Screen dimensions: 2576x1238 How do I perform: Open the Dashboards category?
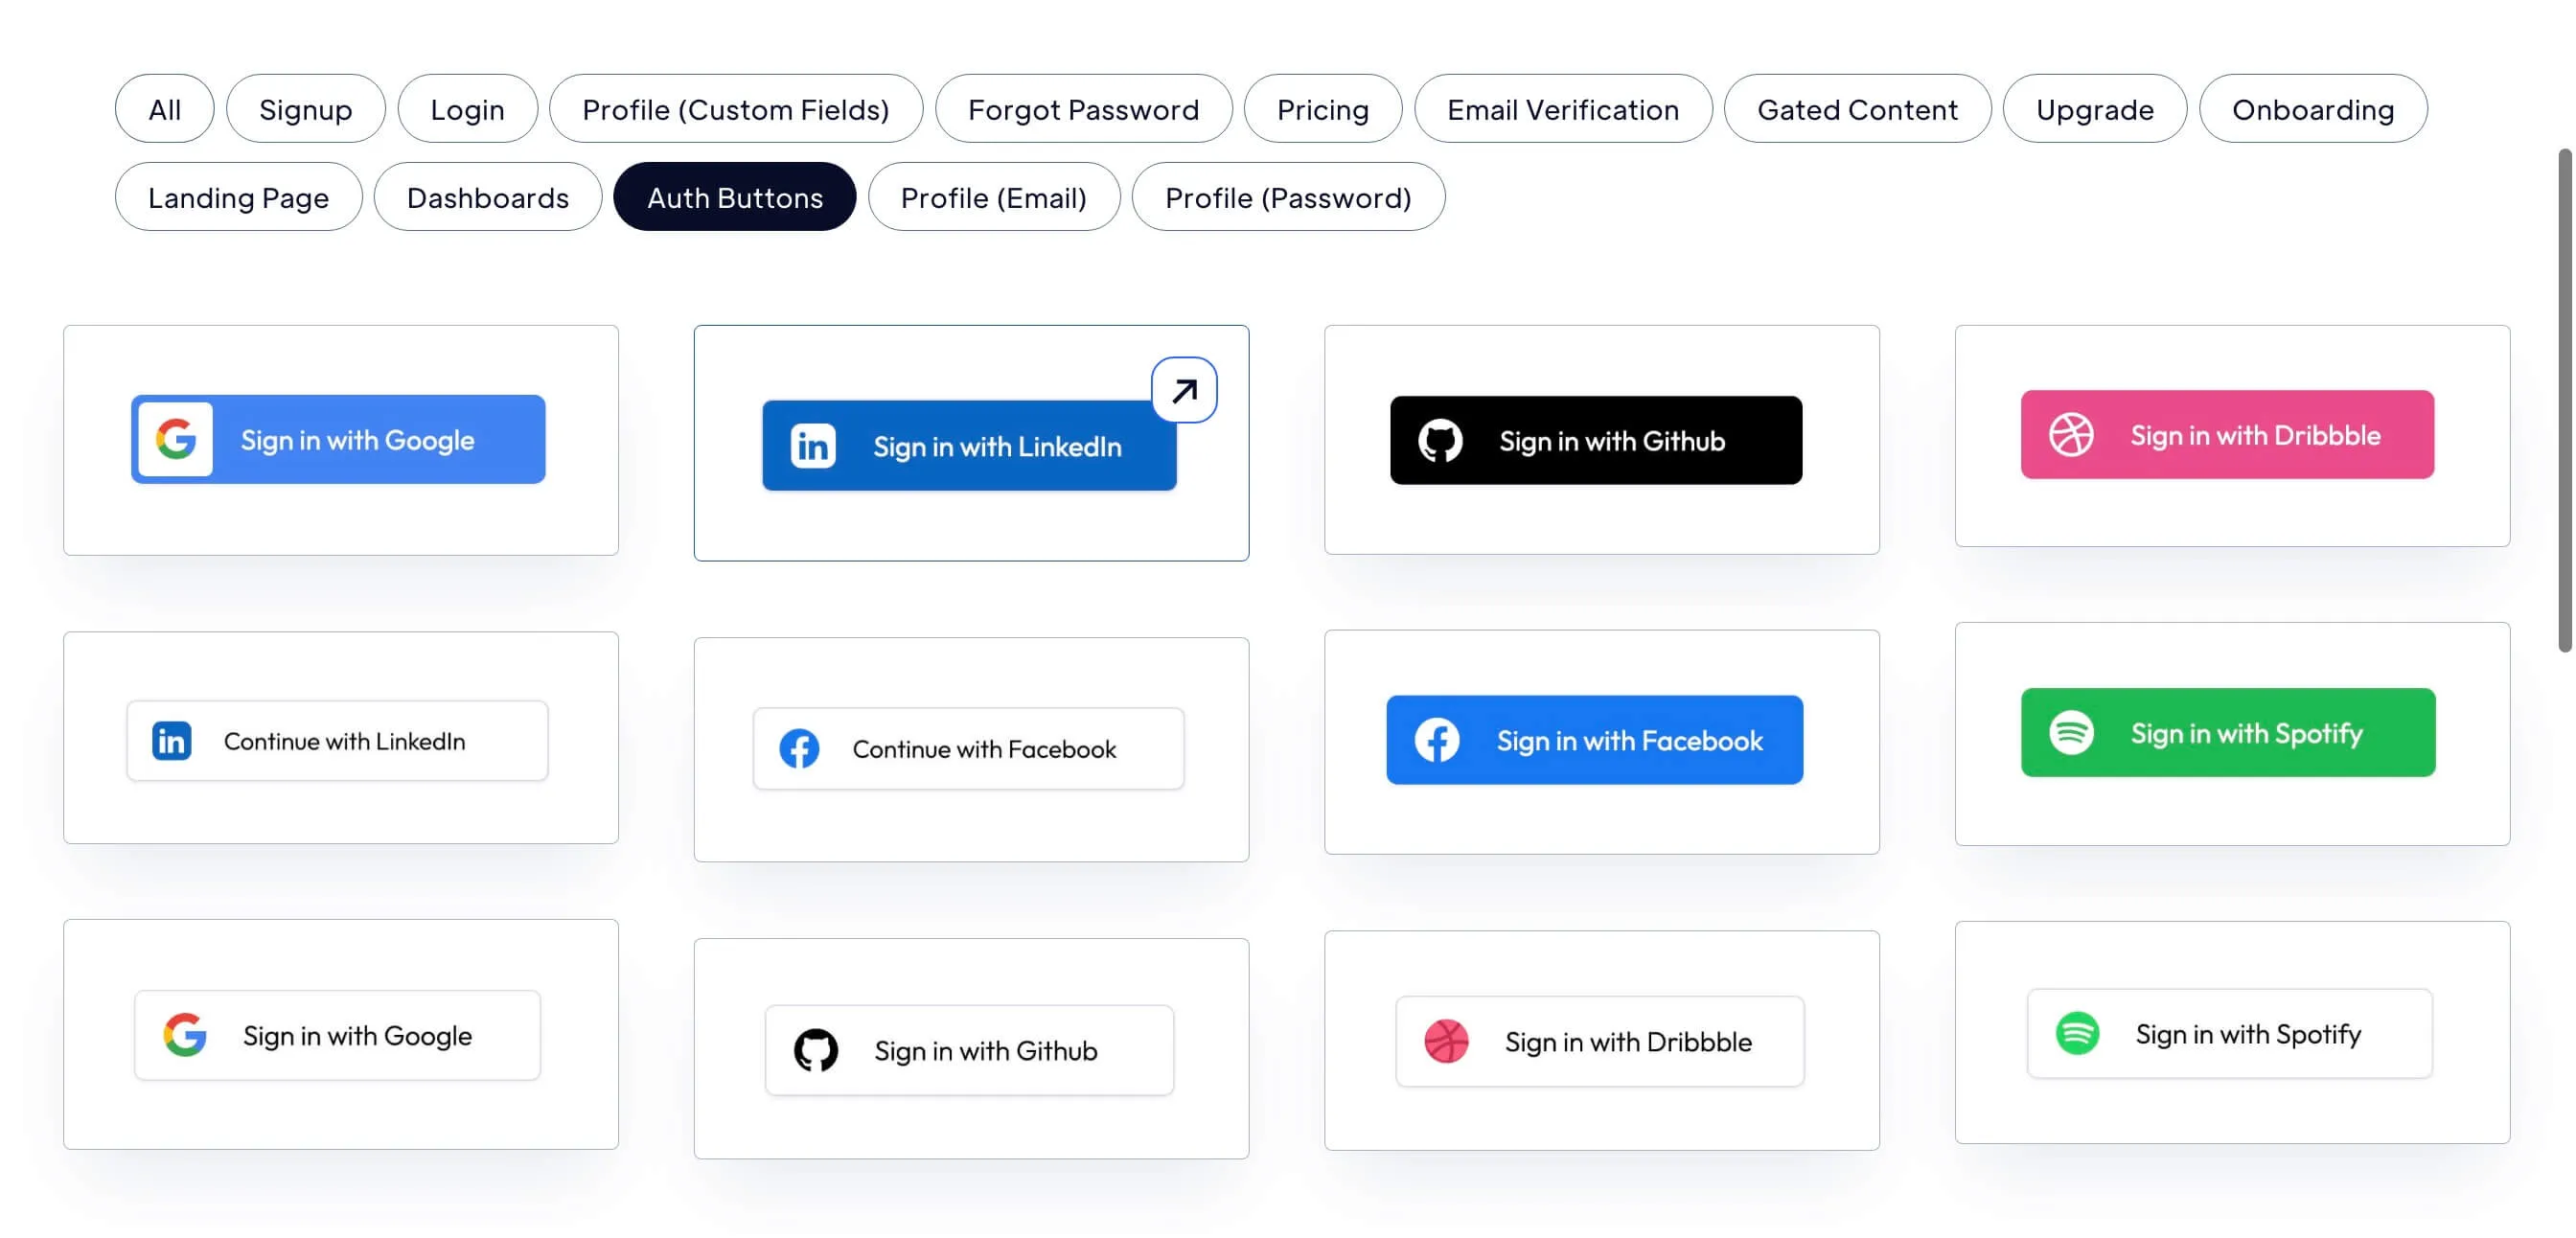487,197
